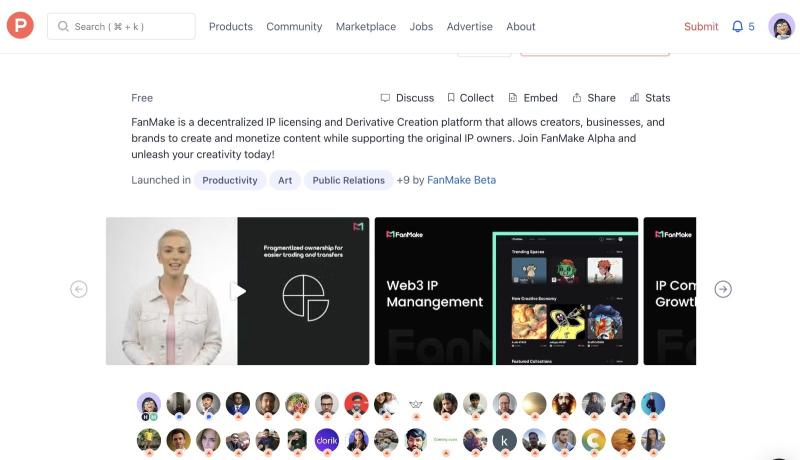
Task: Open the About menu
Action: 521,27
